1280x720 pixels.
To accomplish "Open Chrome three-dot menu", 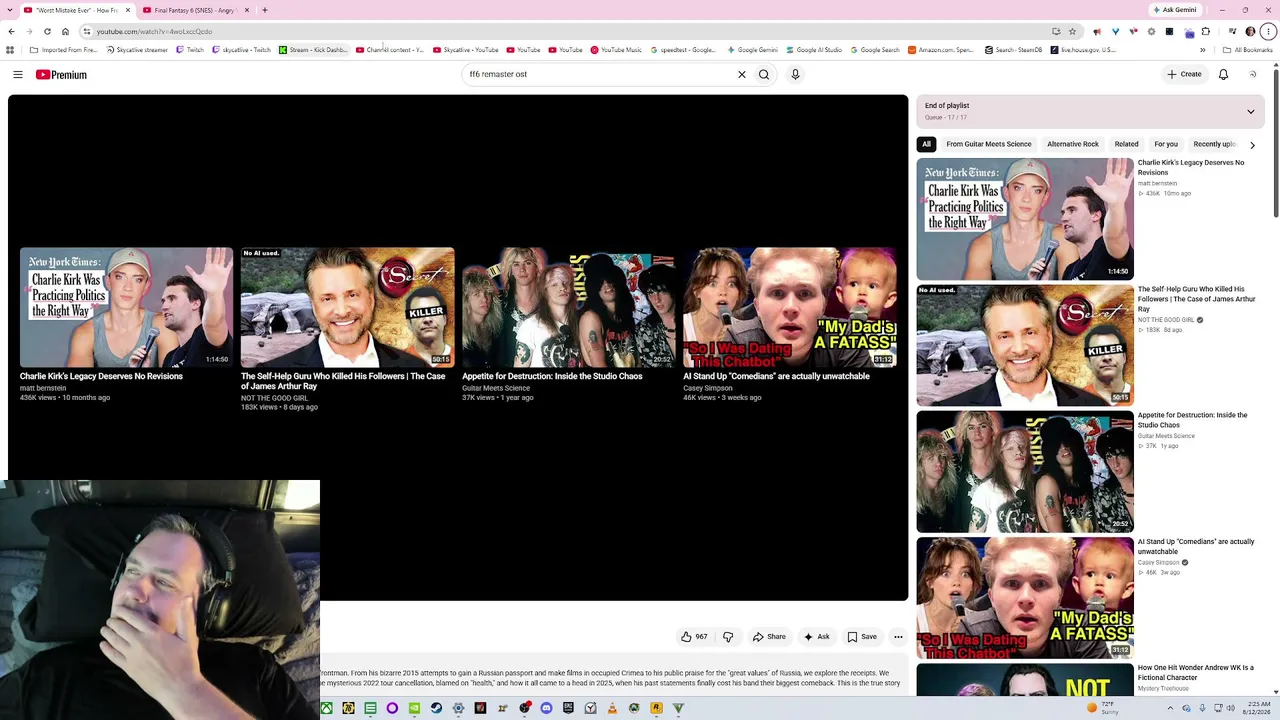I will point(1270,31).
